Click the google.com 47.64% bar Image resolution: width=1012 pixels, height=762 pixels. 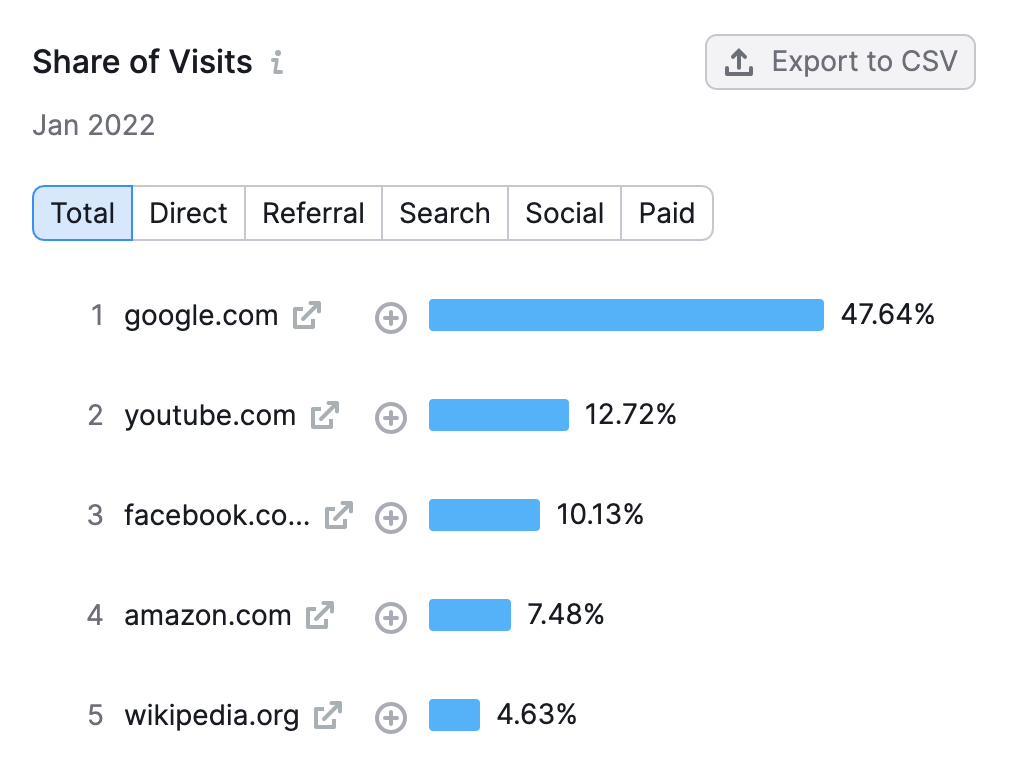pyautogui.click(x=626, y=315)
